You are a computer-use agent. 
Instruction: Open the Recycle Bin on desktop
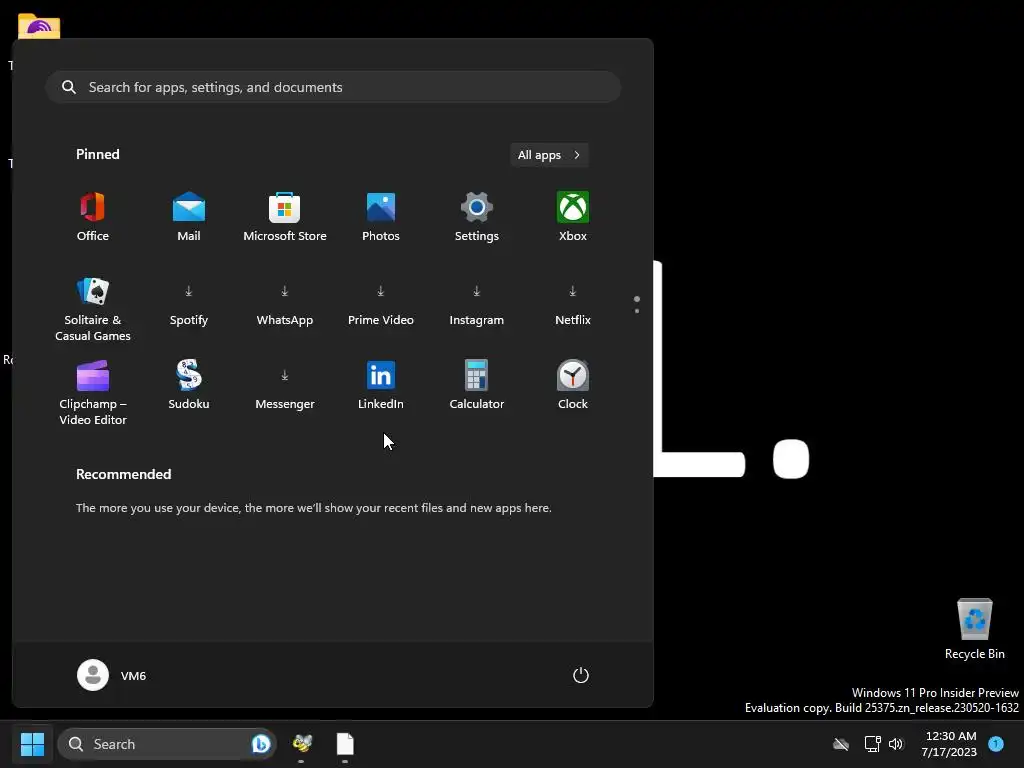coord(974,629)
